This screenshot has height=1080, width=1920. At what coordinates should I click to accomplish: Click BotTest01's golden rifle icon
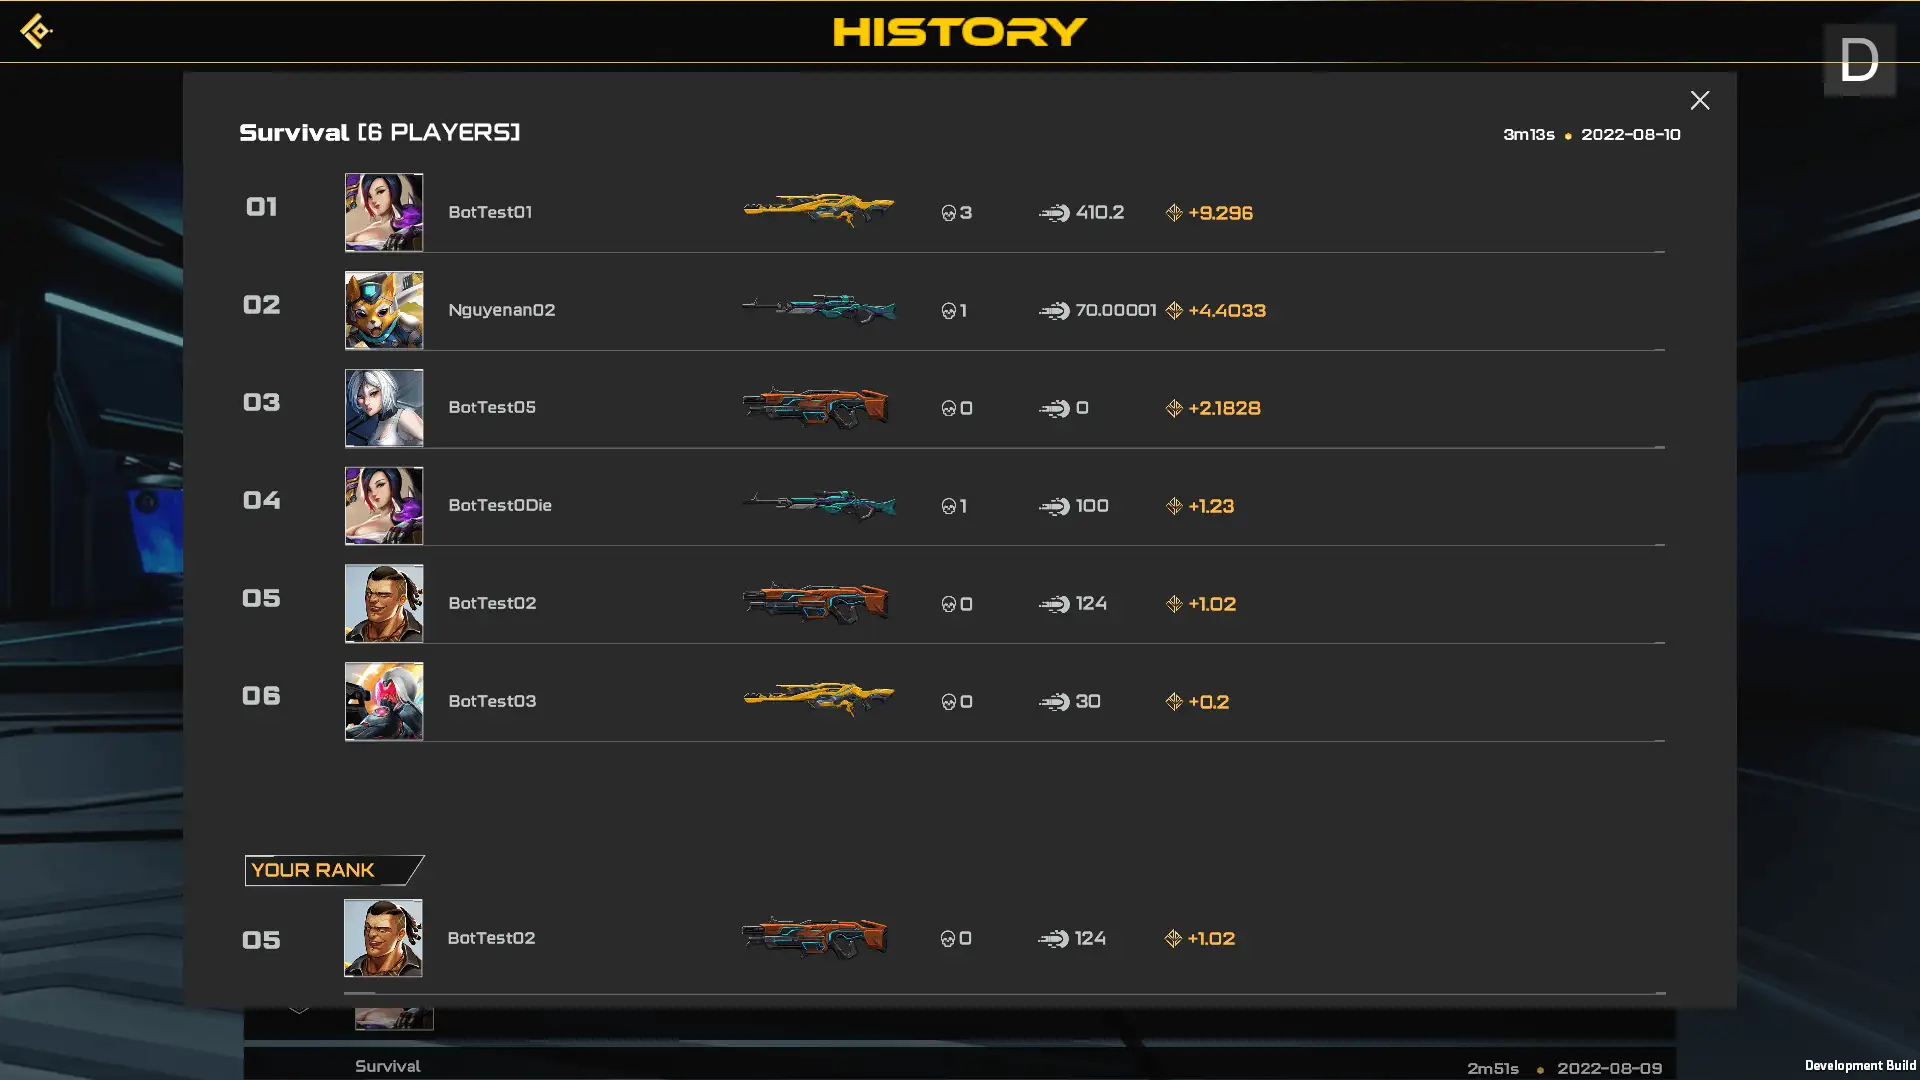[x=818, y=210]
